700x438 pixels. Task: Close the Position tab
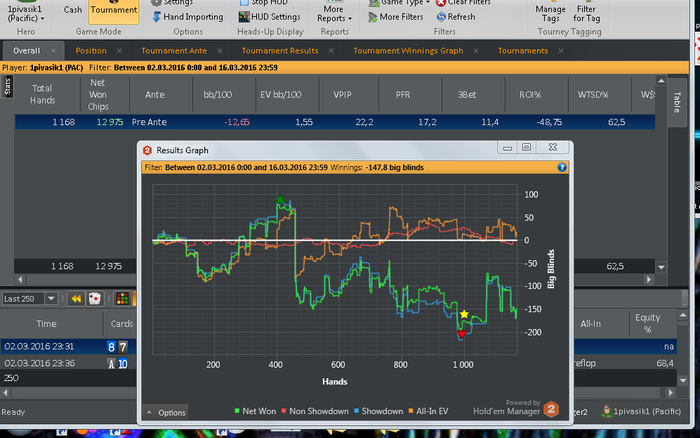pyautogui.click(x=119, y=51)
